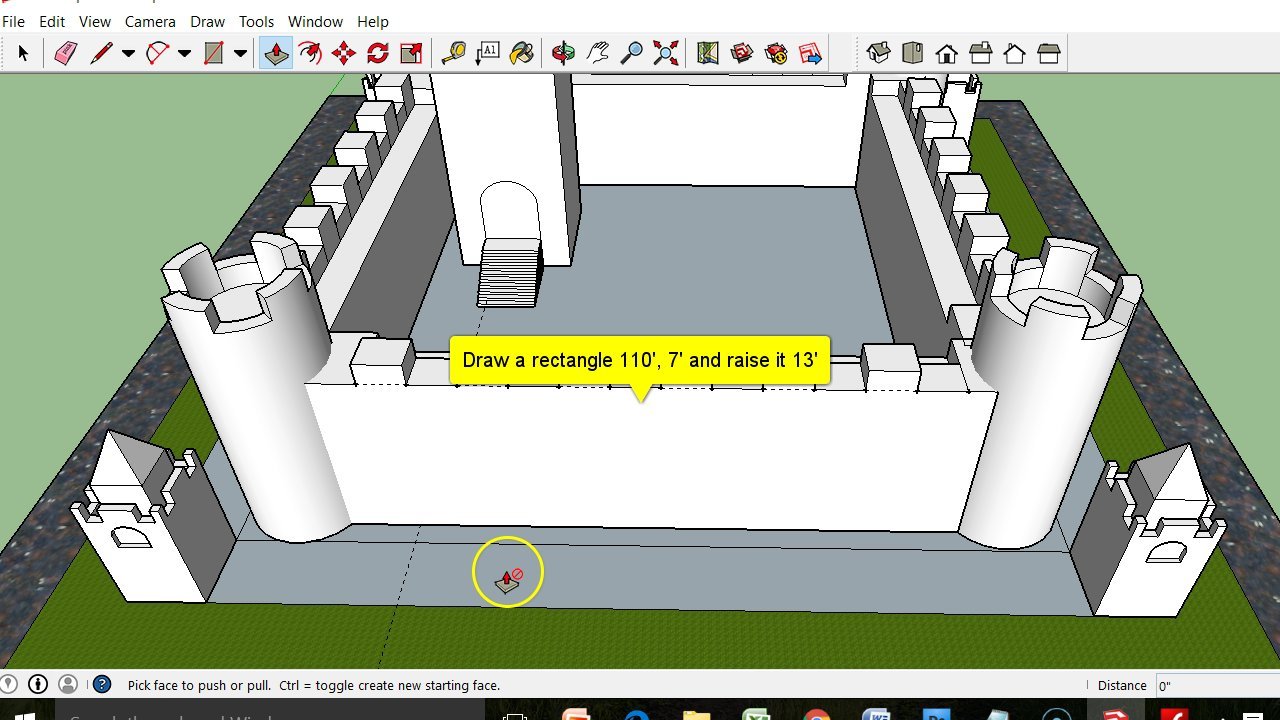Image resolution: width=1280 pixels, height=720 pixels.
Task: Switch to the Front house view
Action: (945, 52)
